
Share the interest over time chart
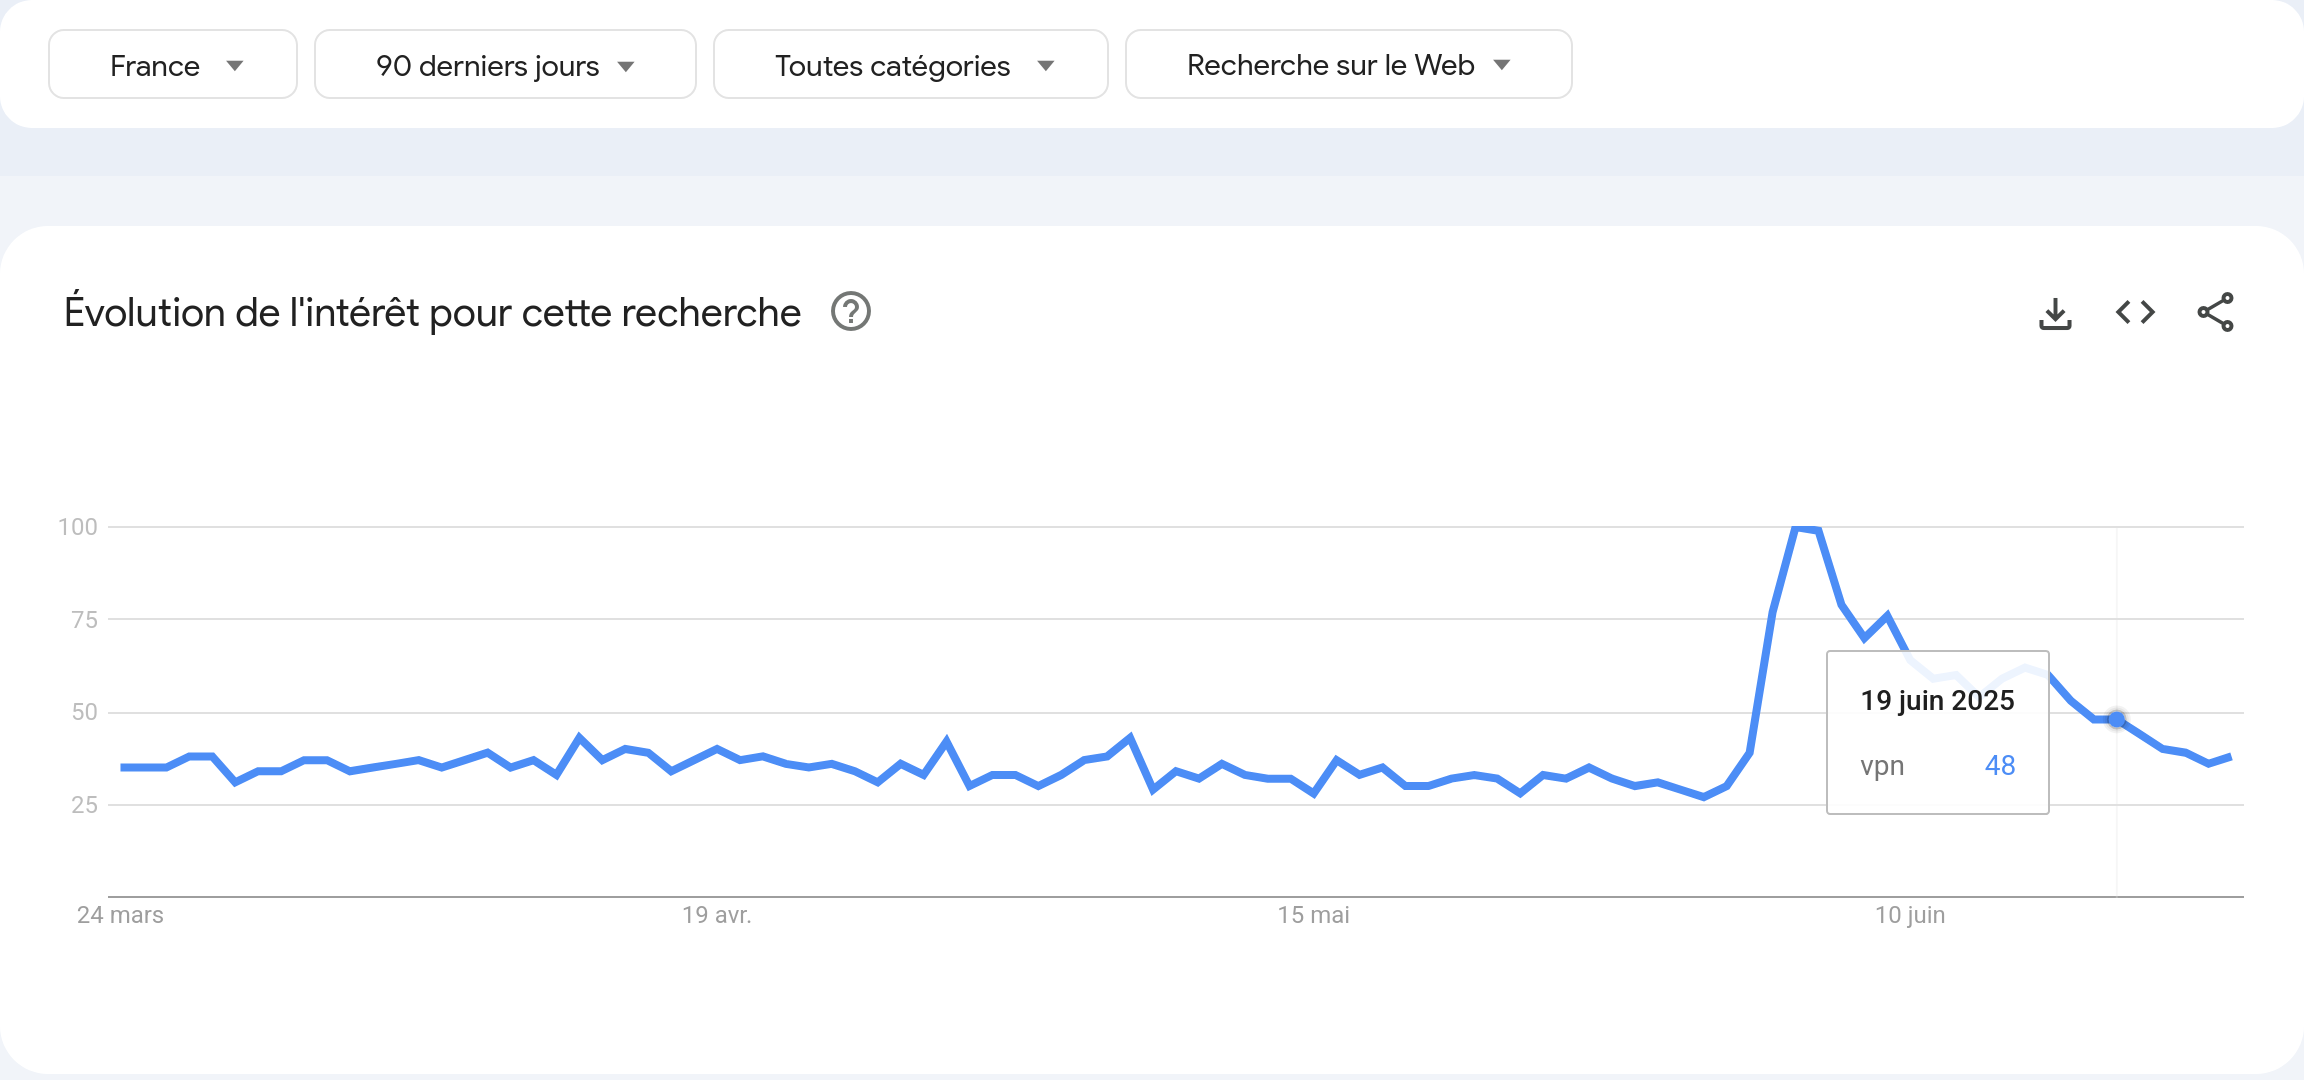tap(2215, 313)
